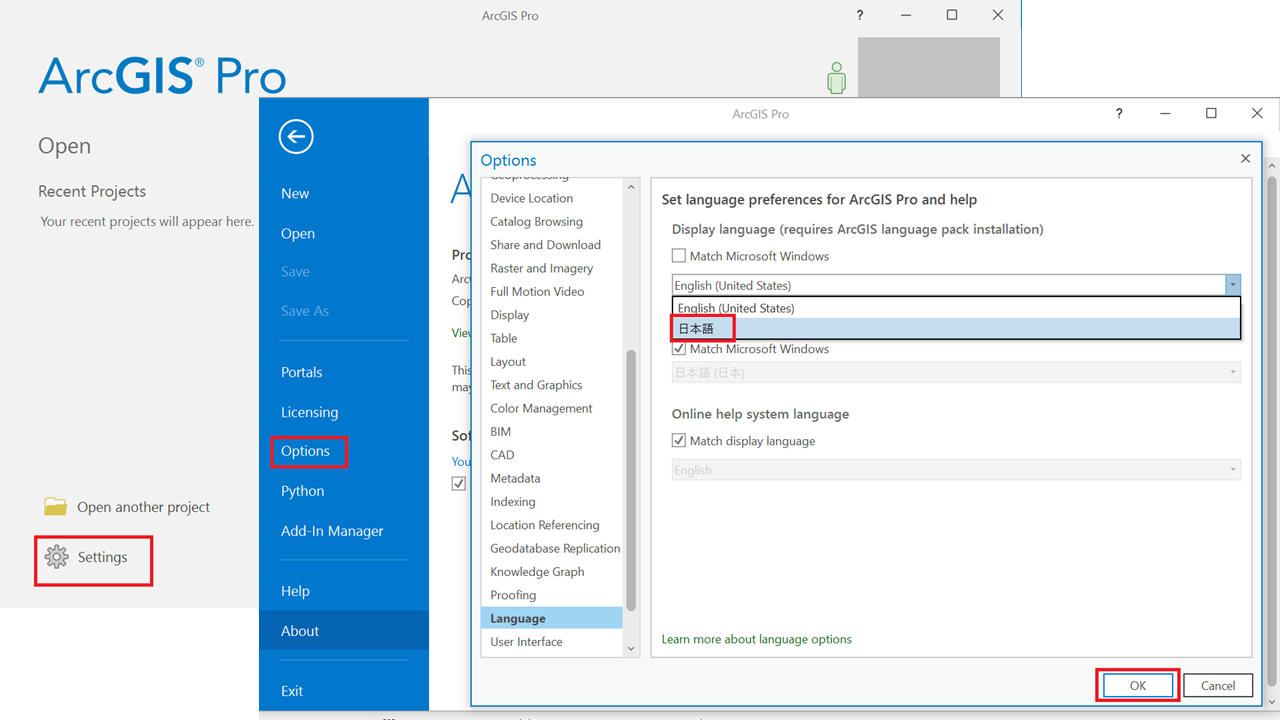Select Layout option category

507,362
